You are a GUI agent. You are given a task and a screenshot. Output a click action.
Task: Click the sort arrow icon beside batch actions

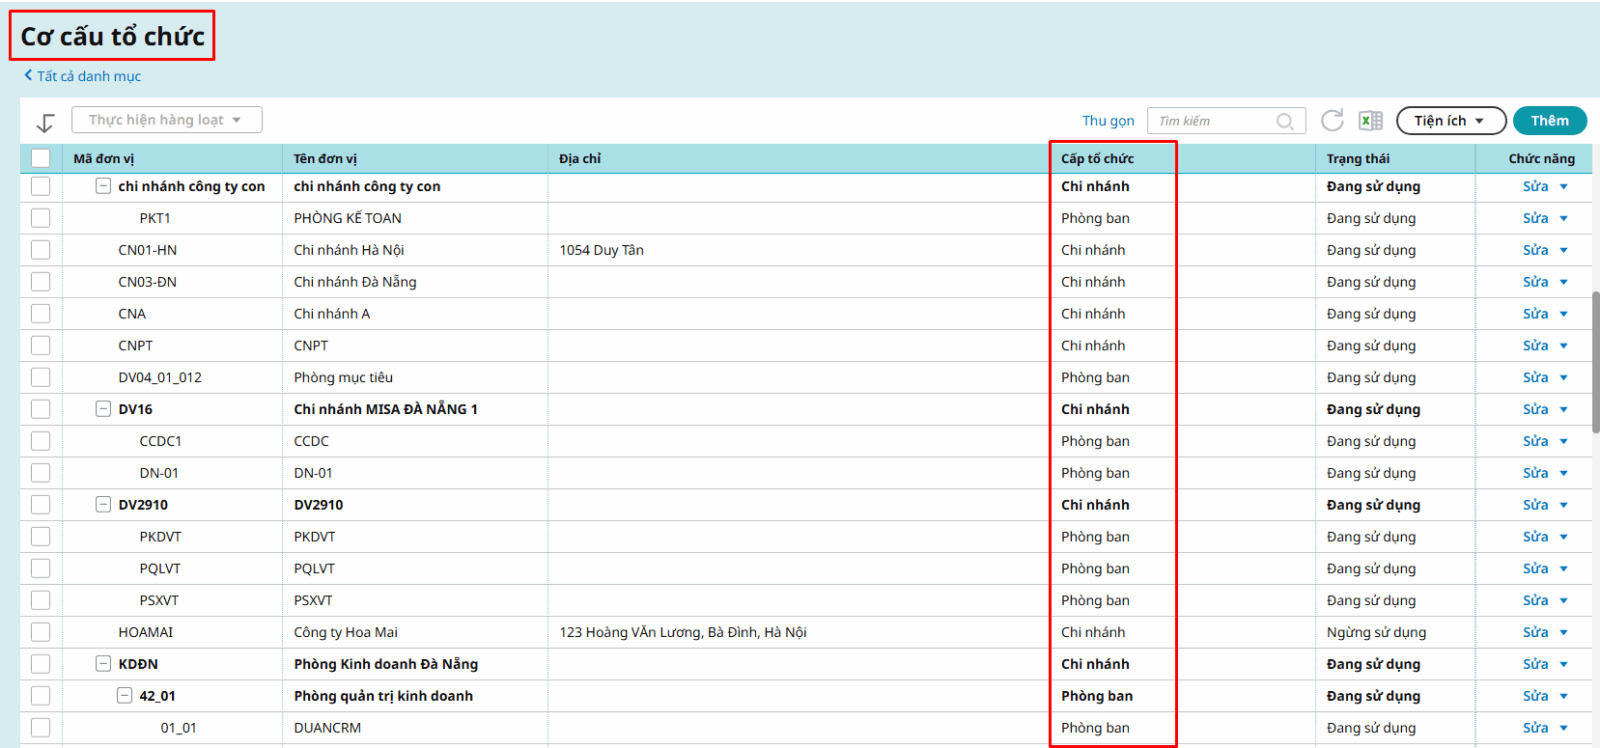pos(45,122)
